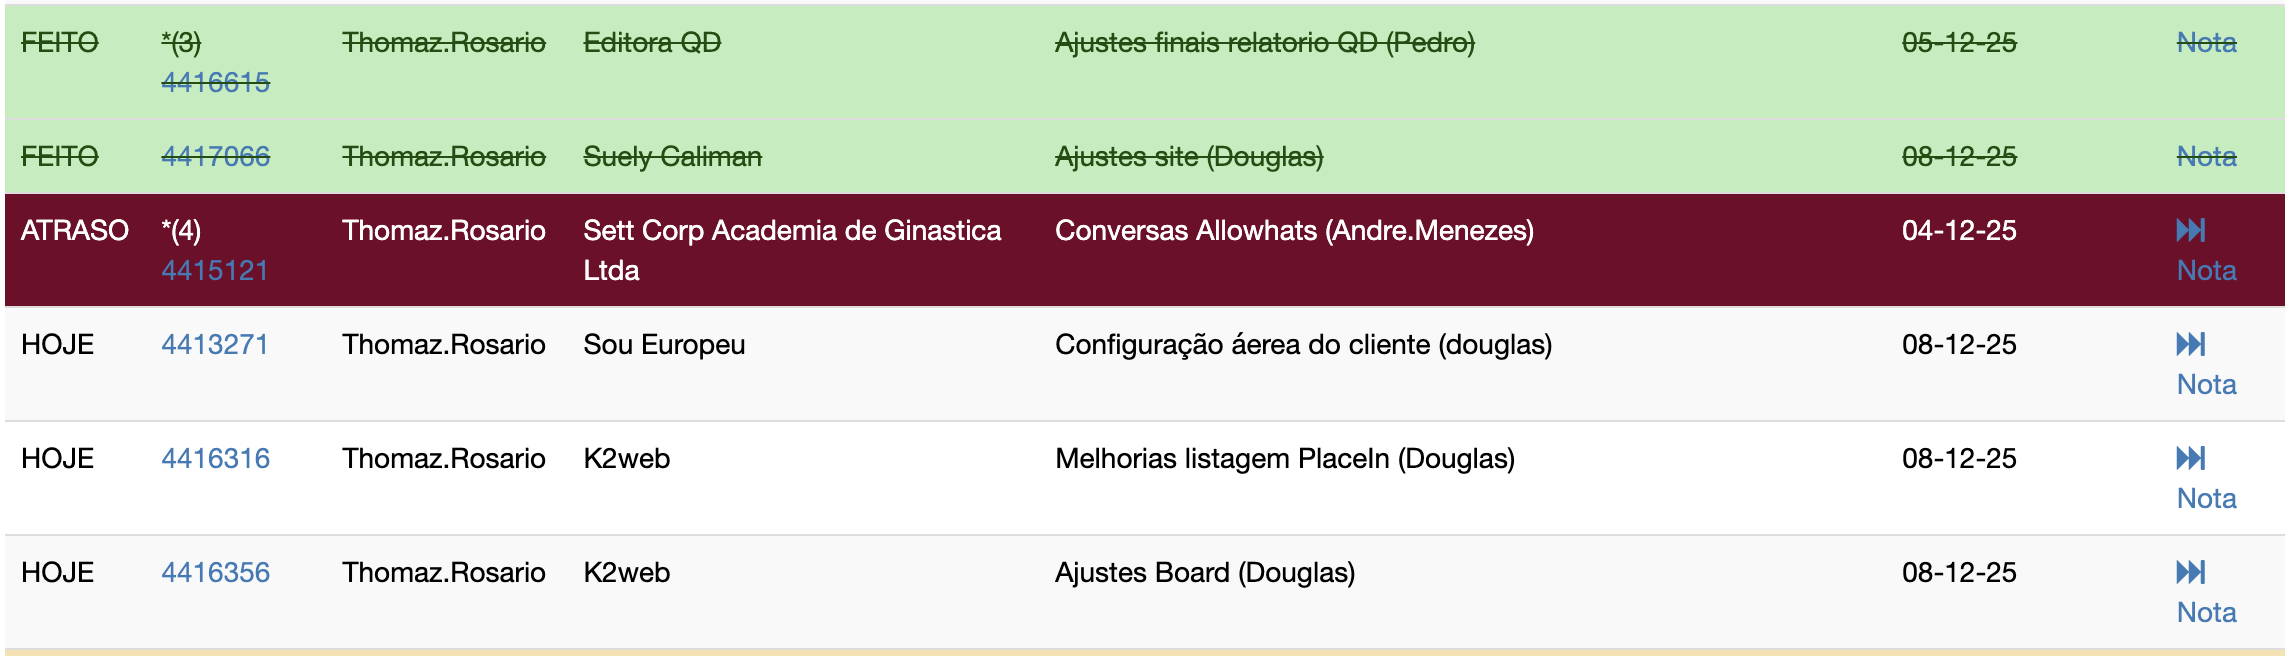This screenshot has width=2296, height=656.
Task: Click skip-forward icon for Ajustes Board task
Action: tap(2190, 573)
